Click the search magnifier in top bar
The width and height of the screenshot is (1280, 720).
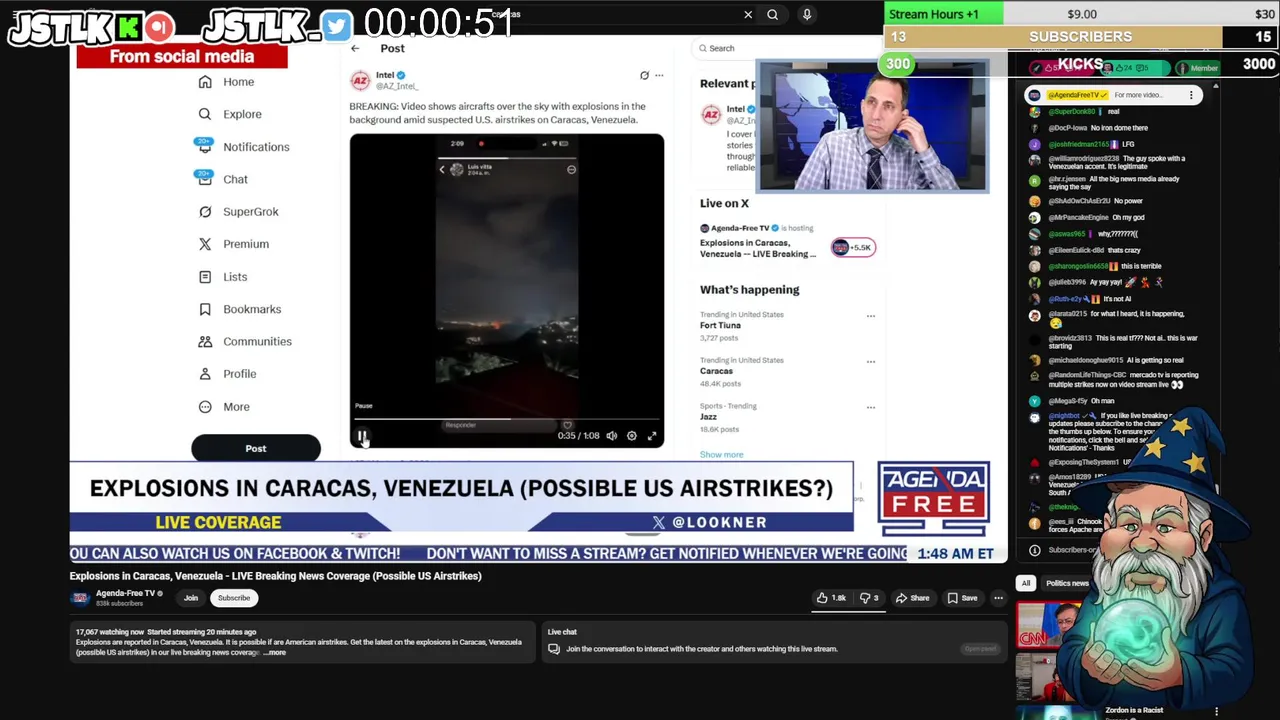tap(772, 15)
